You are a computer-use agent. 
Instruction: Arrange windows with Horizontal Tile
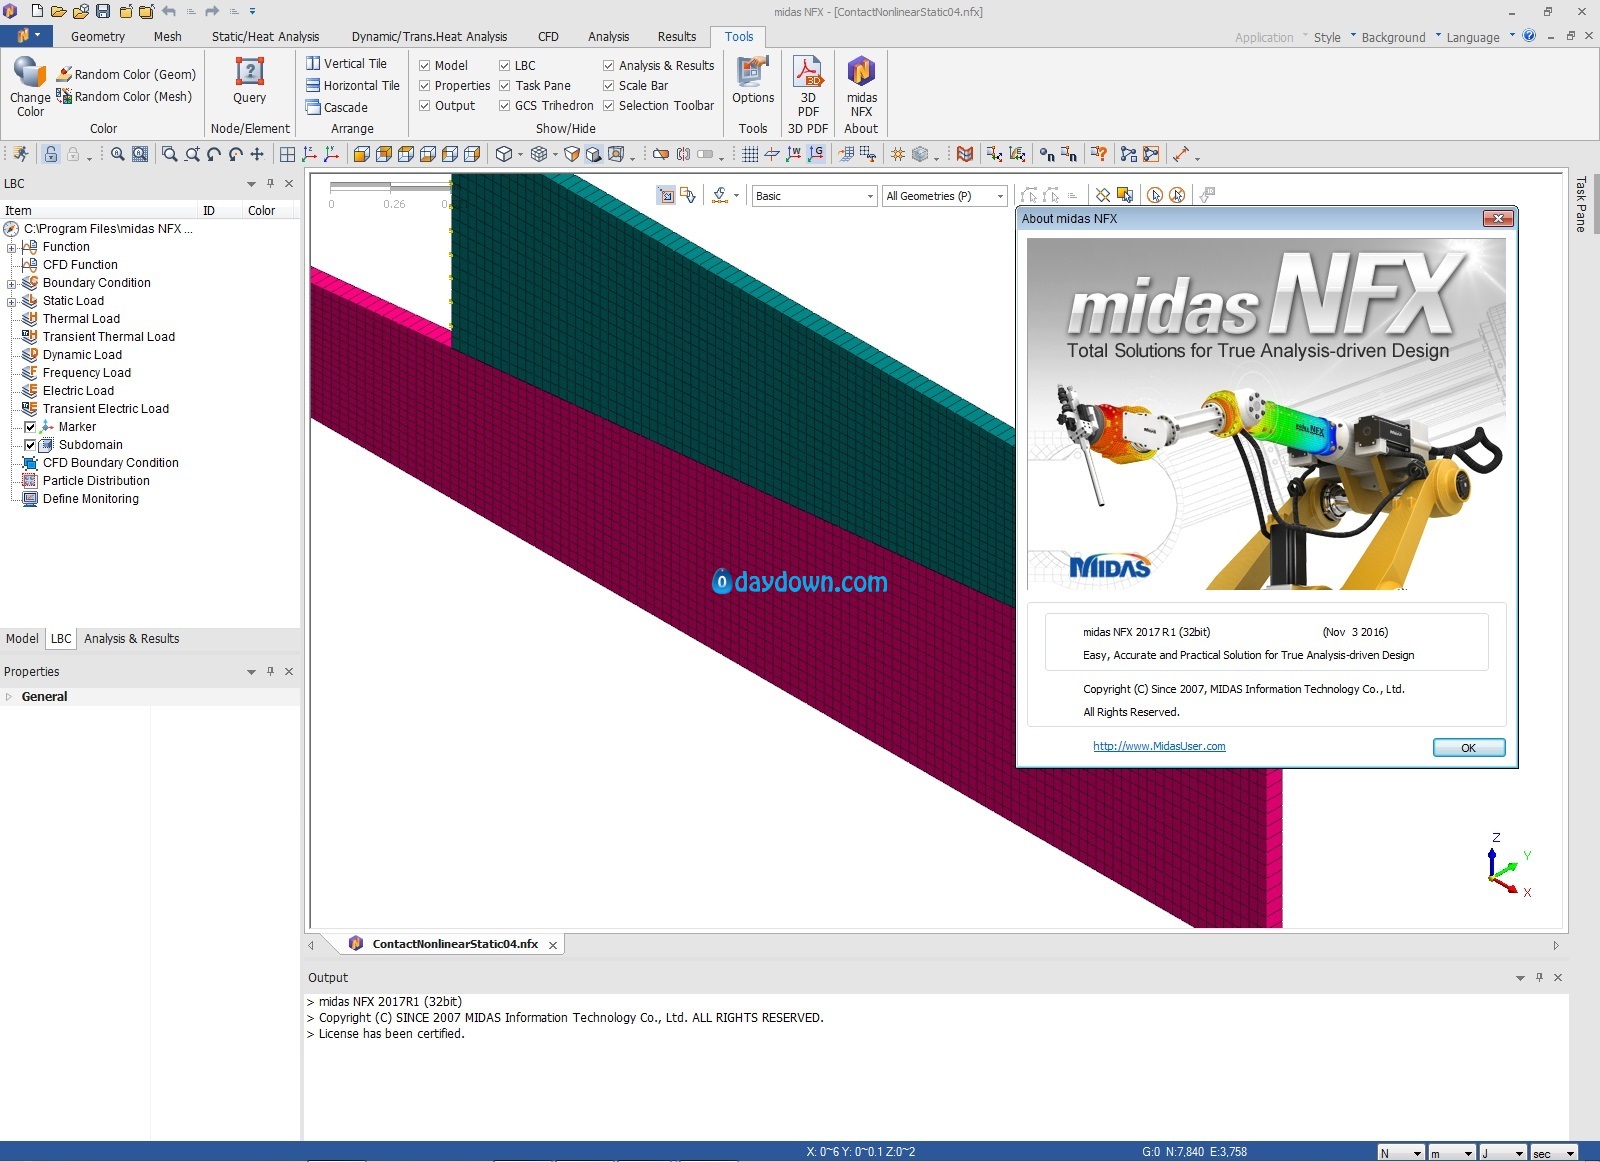(352, 85)
